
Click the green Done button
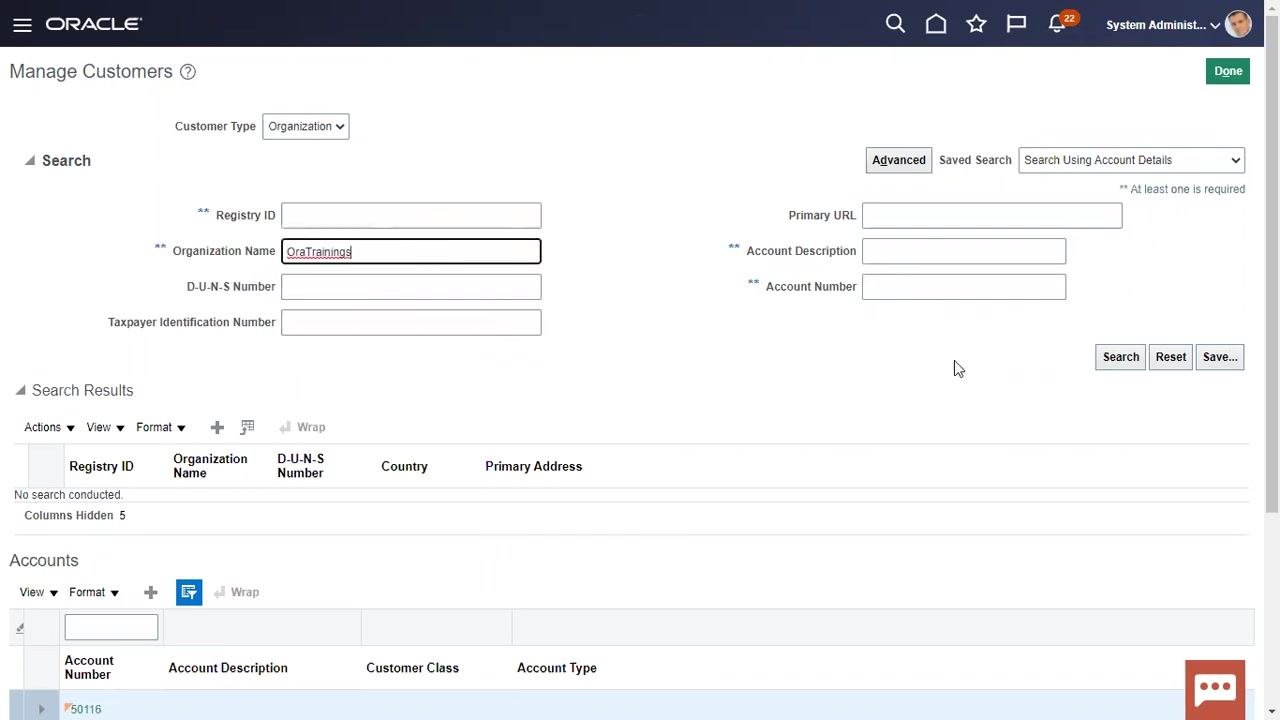1228,71
